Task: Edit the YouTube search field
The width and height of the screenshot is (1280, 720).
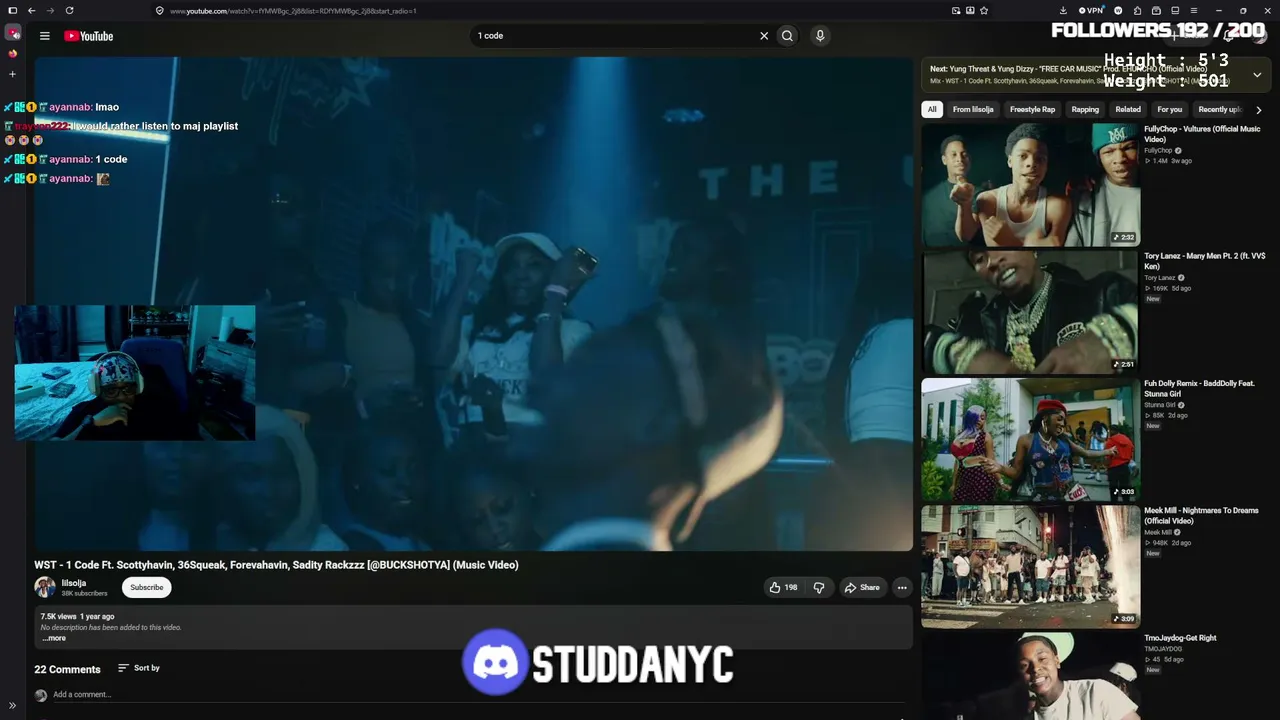Action: coord(614,36)
